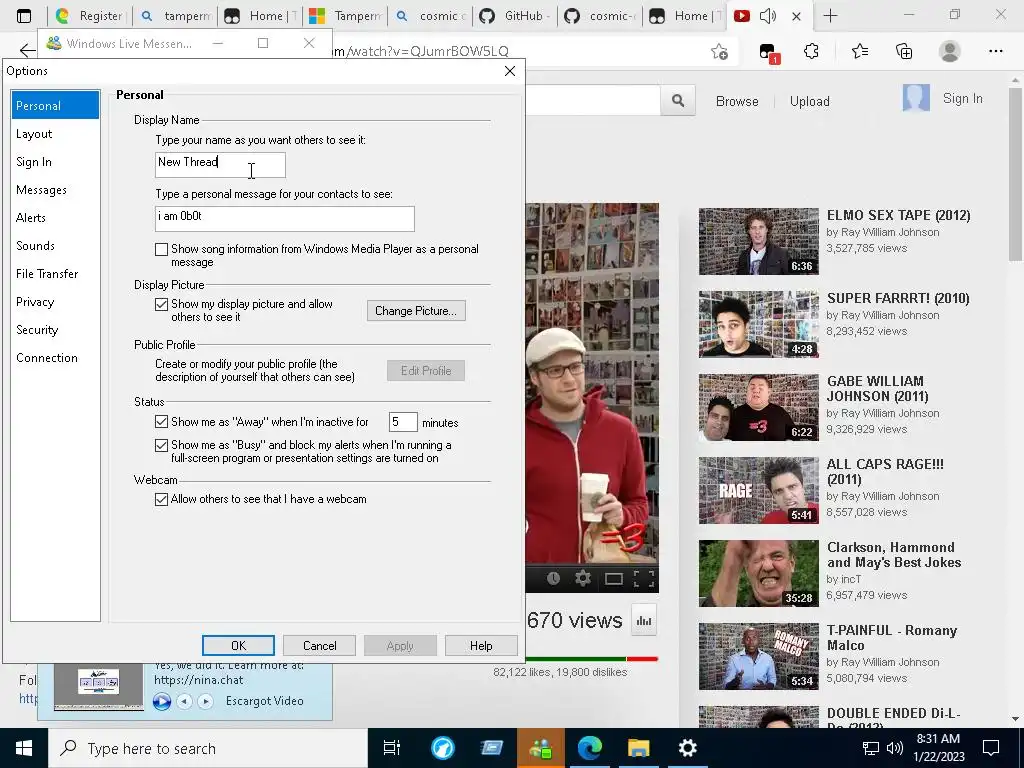Open GABE WILLIAM JOHNSON (2011) video

click(x=878, y=389)
